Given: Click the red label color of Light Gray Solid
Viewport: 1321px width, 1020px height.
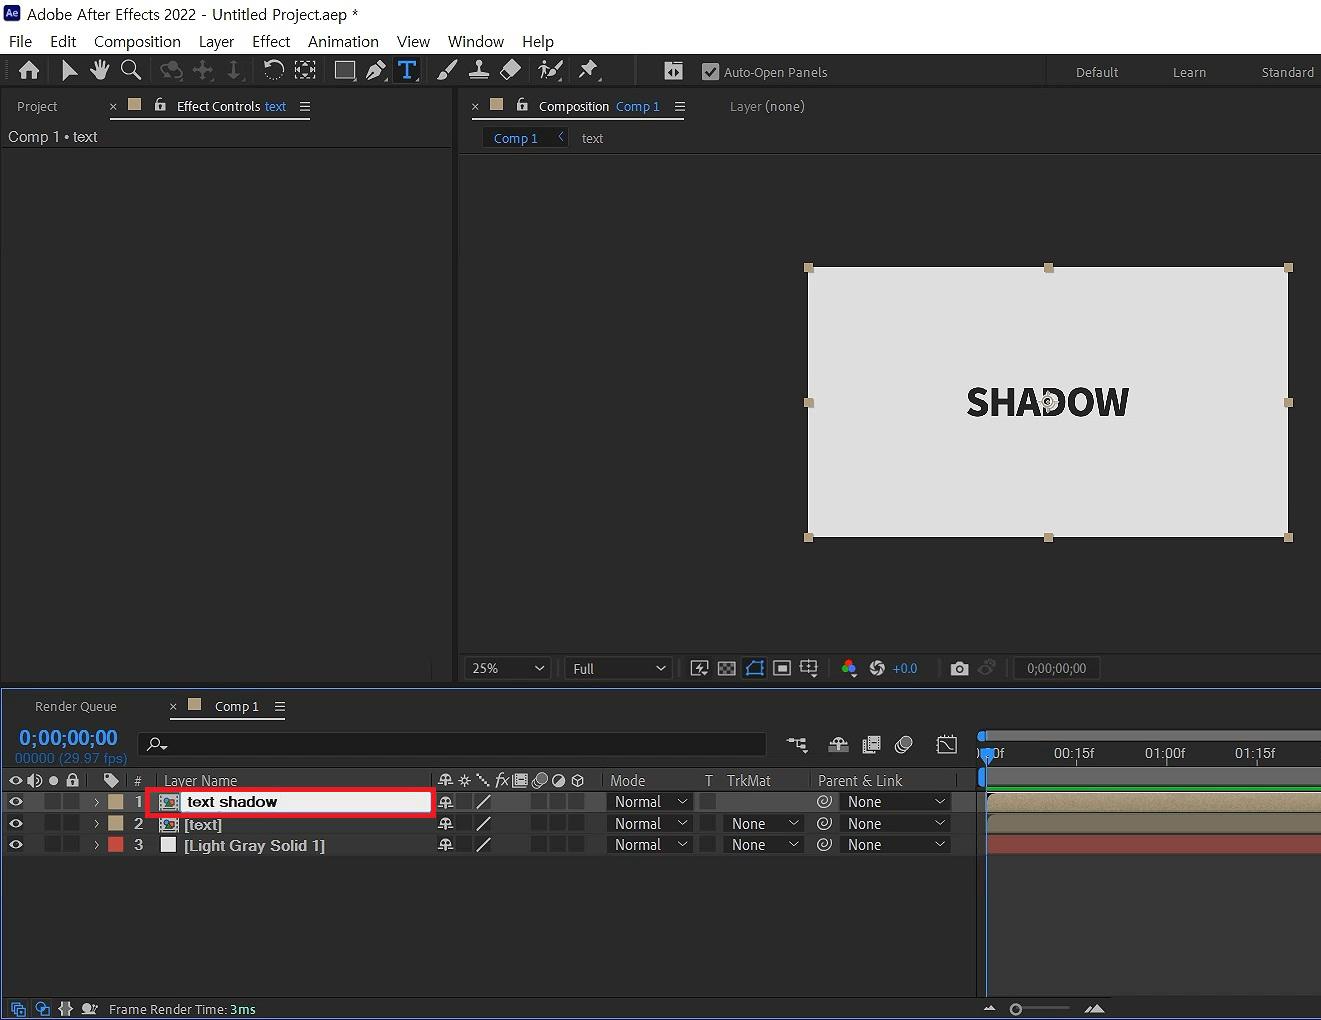Looking at the screenshot, I should tap(116, 845).
